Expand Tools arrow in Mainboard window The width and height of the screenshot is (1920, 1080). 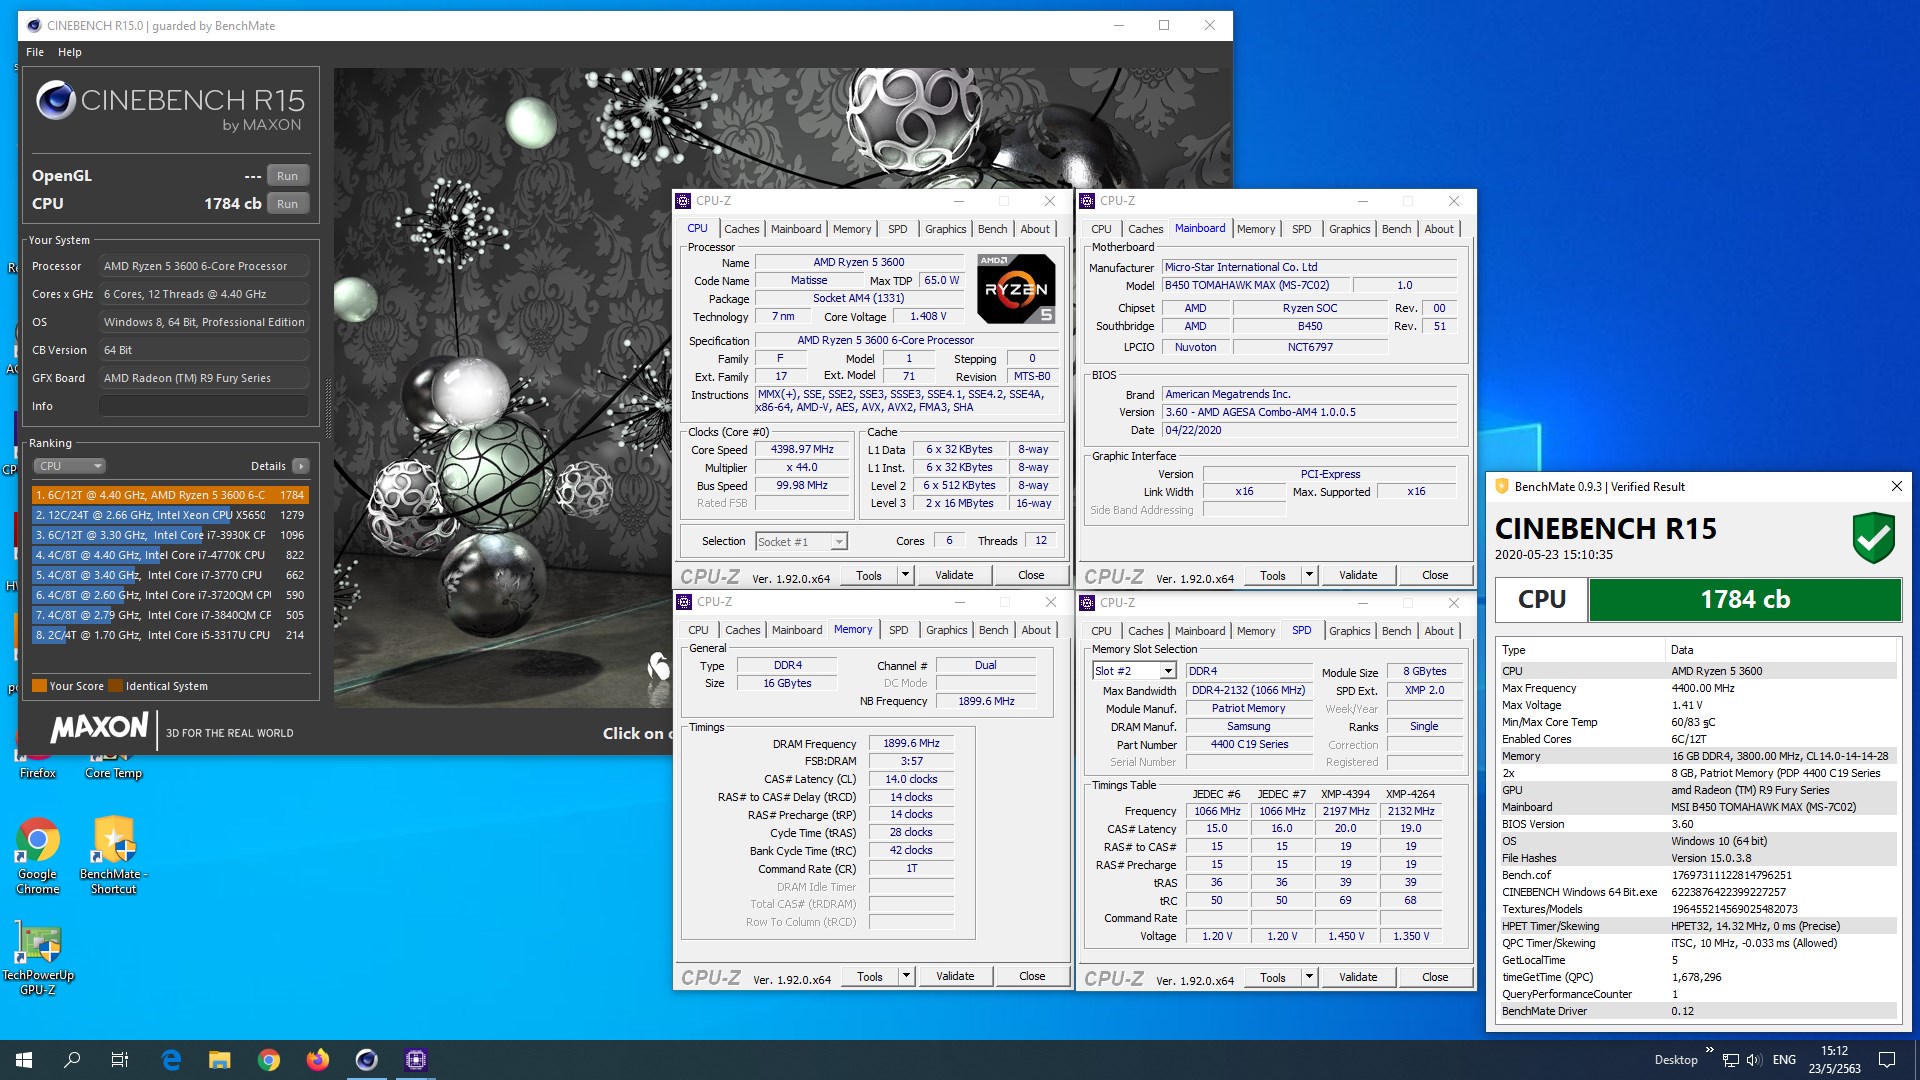coord(1309,575)
